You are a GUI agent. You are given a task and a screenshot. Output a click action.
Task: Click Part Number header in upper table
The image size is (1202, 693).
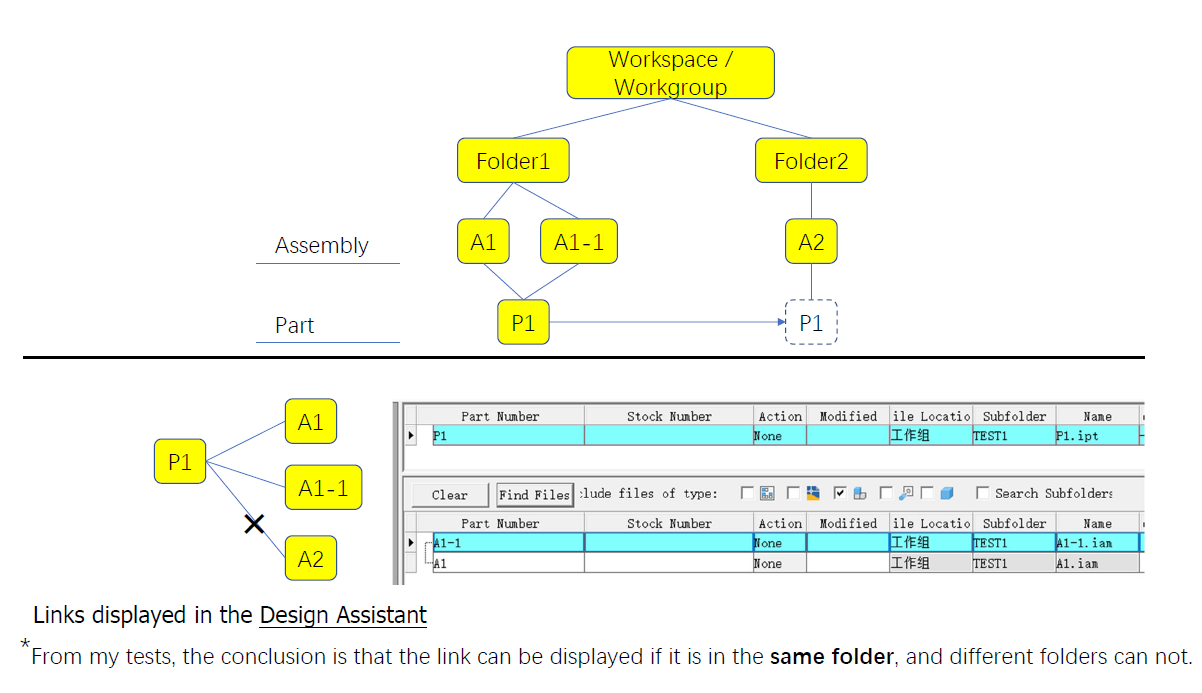point(500,416)
